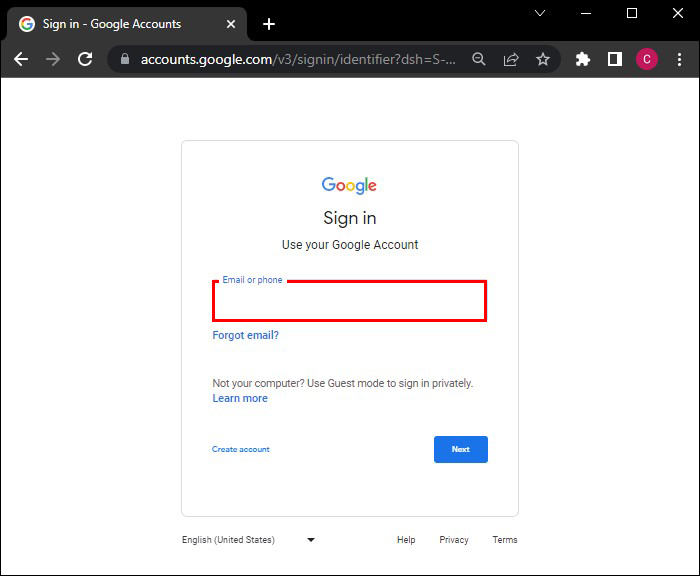Click the share page icon

click(x=511, y=60)
